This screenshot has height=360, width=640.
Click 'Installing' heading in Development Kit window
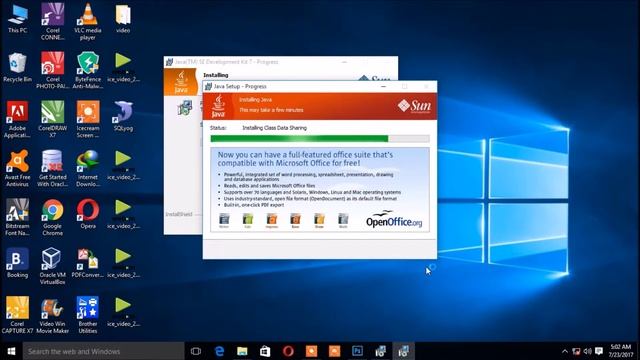click(216, 75)
